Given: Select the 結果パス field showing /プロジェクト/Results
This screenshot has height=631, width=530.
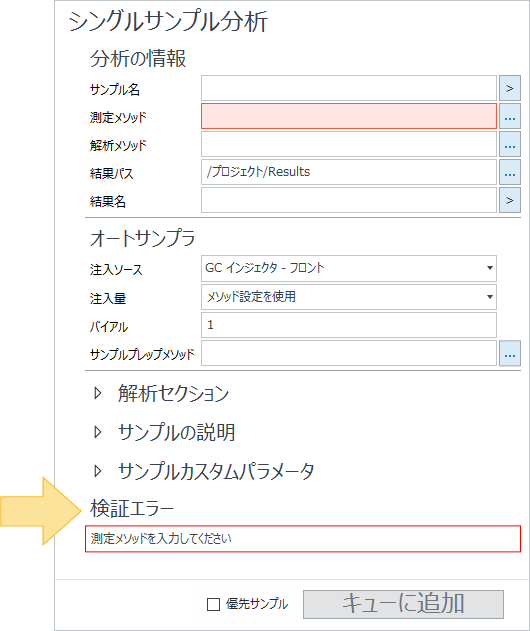Looking at the screenshot, I should (x=349, y=172).
